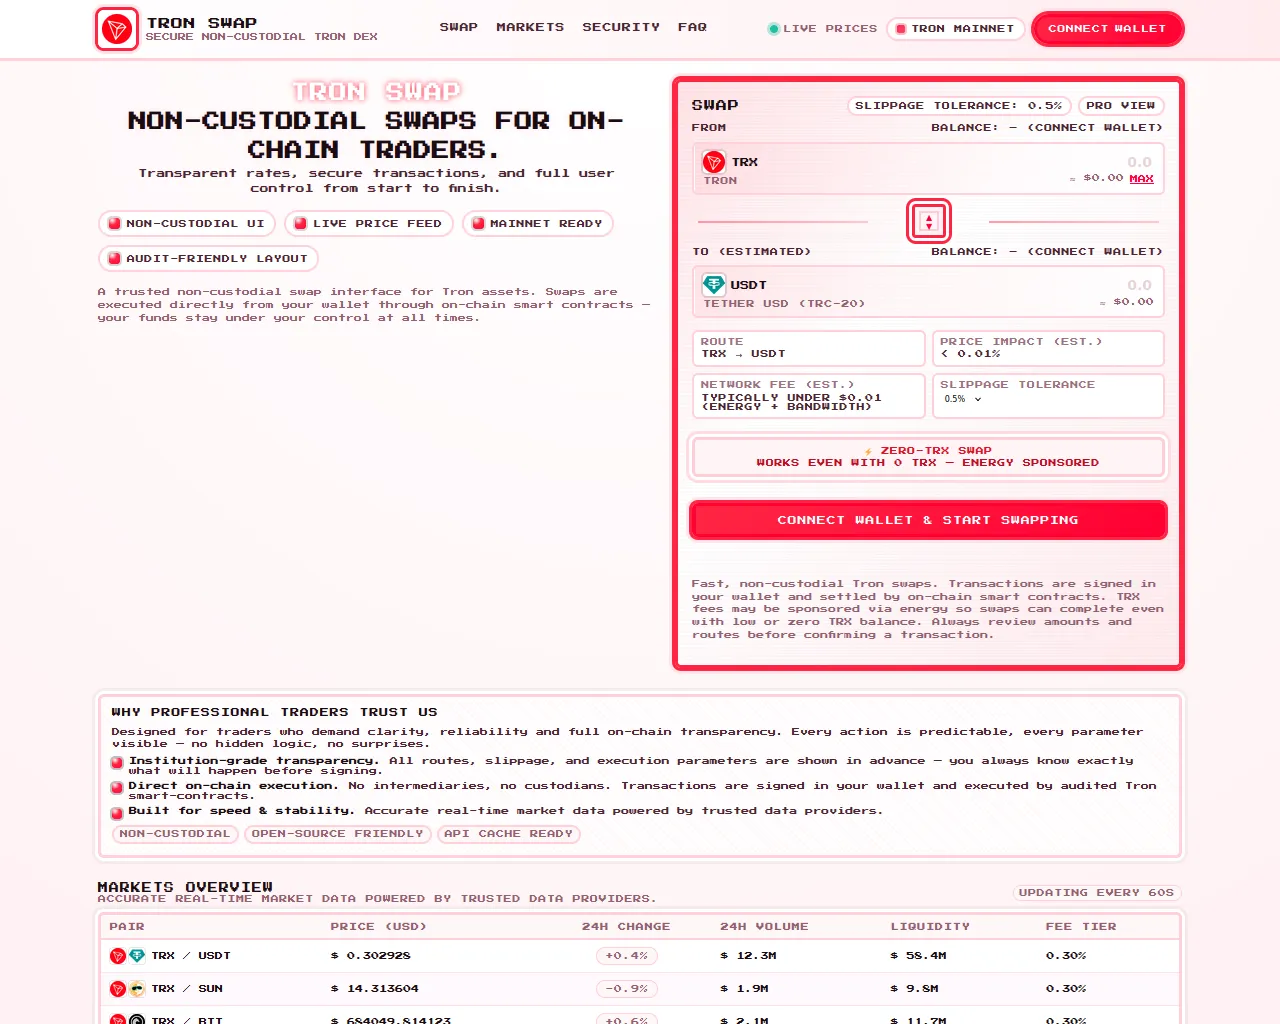Select the Tron Mainnet network pill
Screen dimensions: 1280x1024
click(955, 29)
